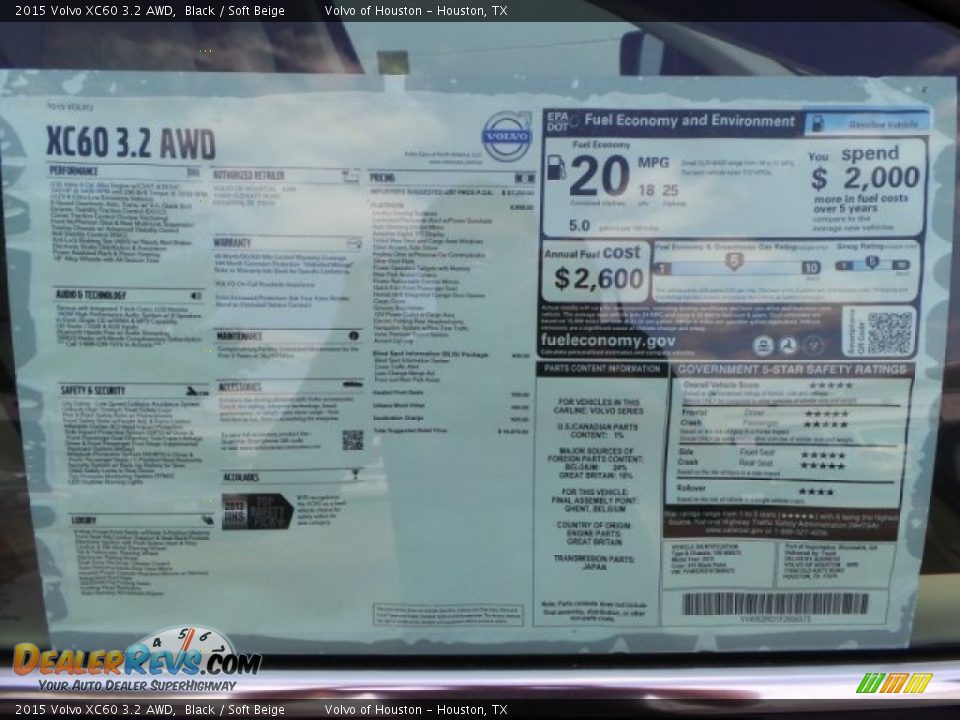The width and height of the screenshot is (960, 720).
Task: Click the Smog Rating scale
Action: (x=873, y=264)
